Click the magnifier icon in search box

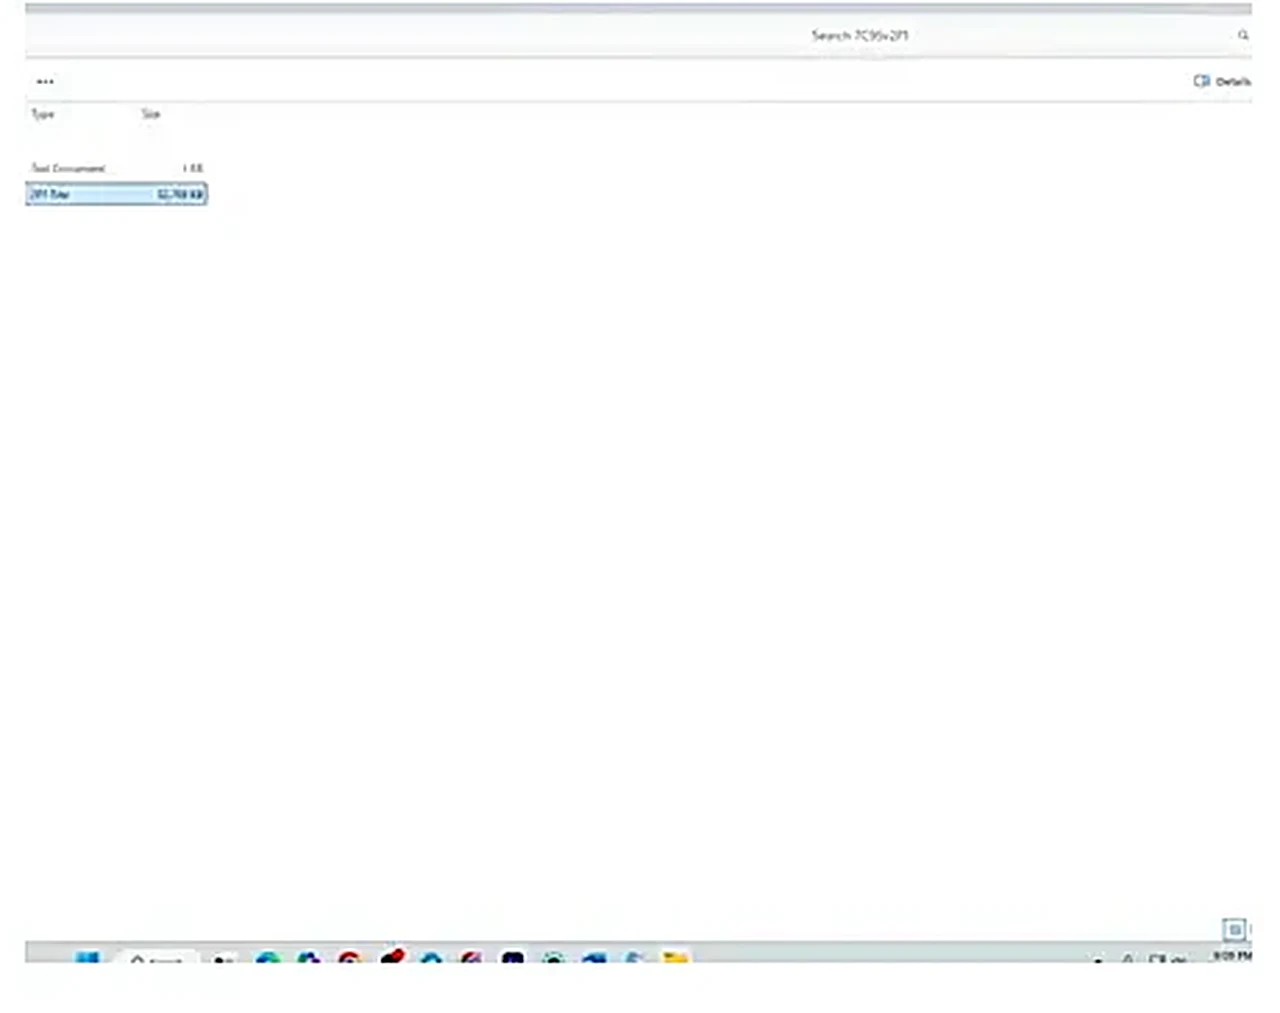(x=1243, y=35)
